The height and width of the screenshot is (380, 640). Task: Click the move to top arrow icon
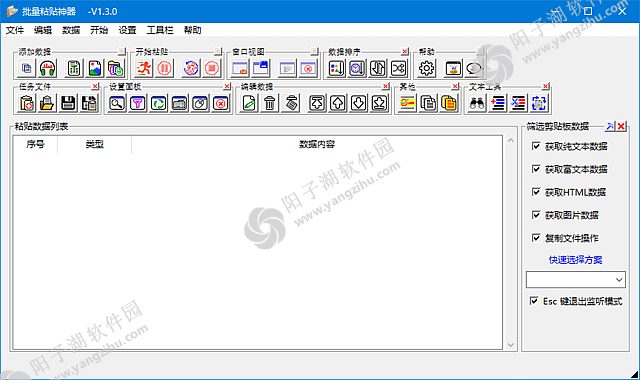pyautogui.click(x=317, y=103)
